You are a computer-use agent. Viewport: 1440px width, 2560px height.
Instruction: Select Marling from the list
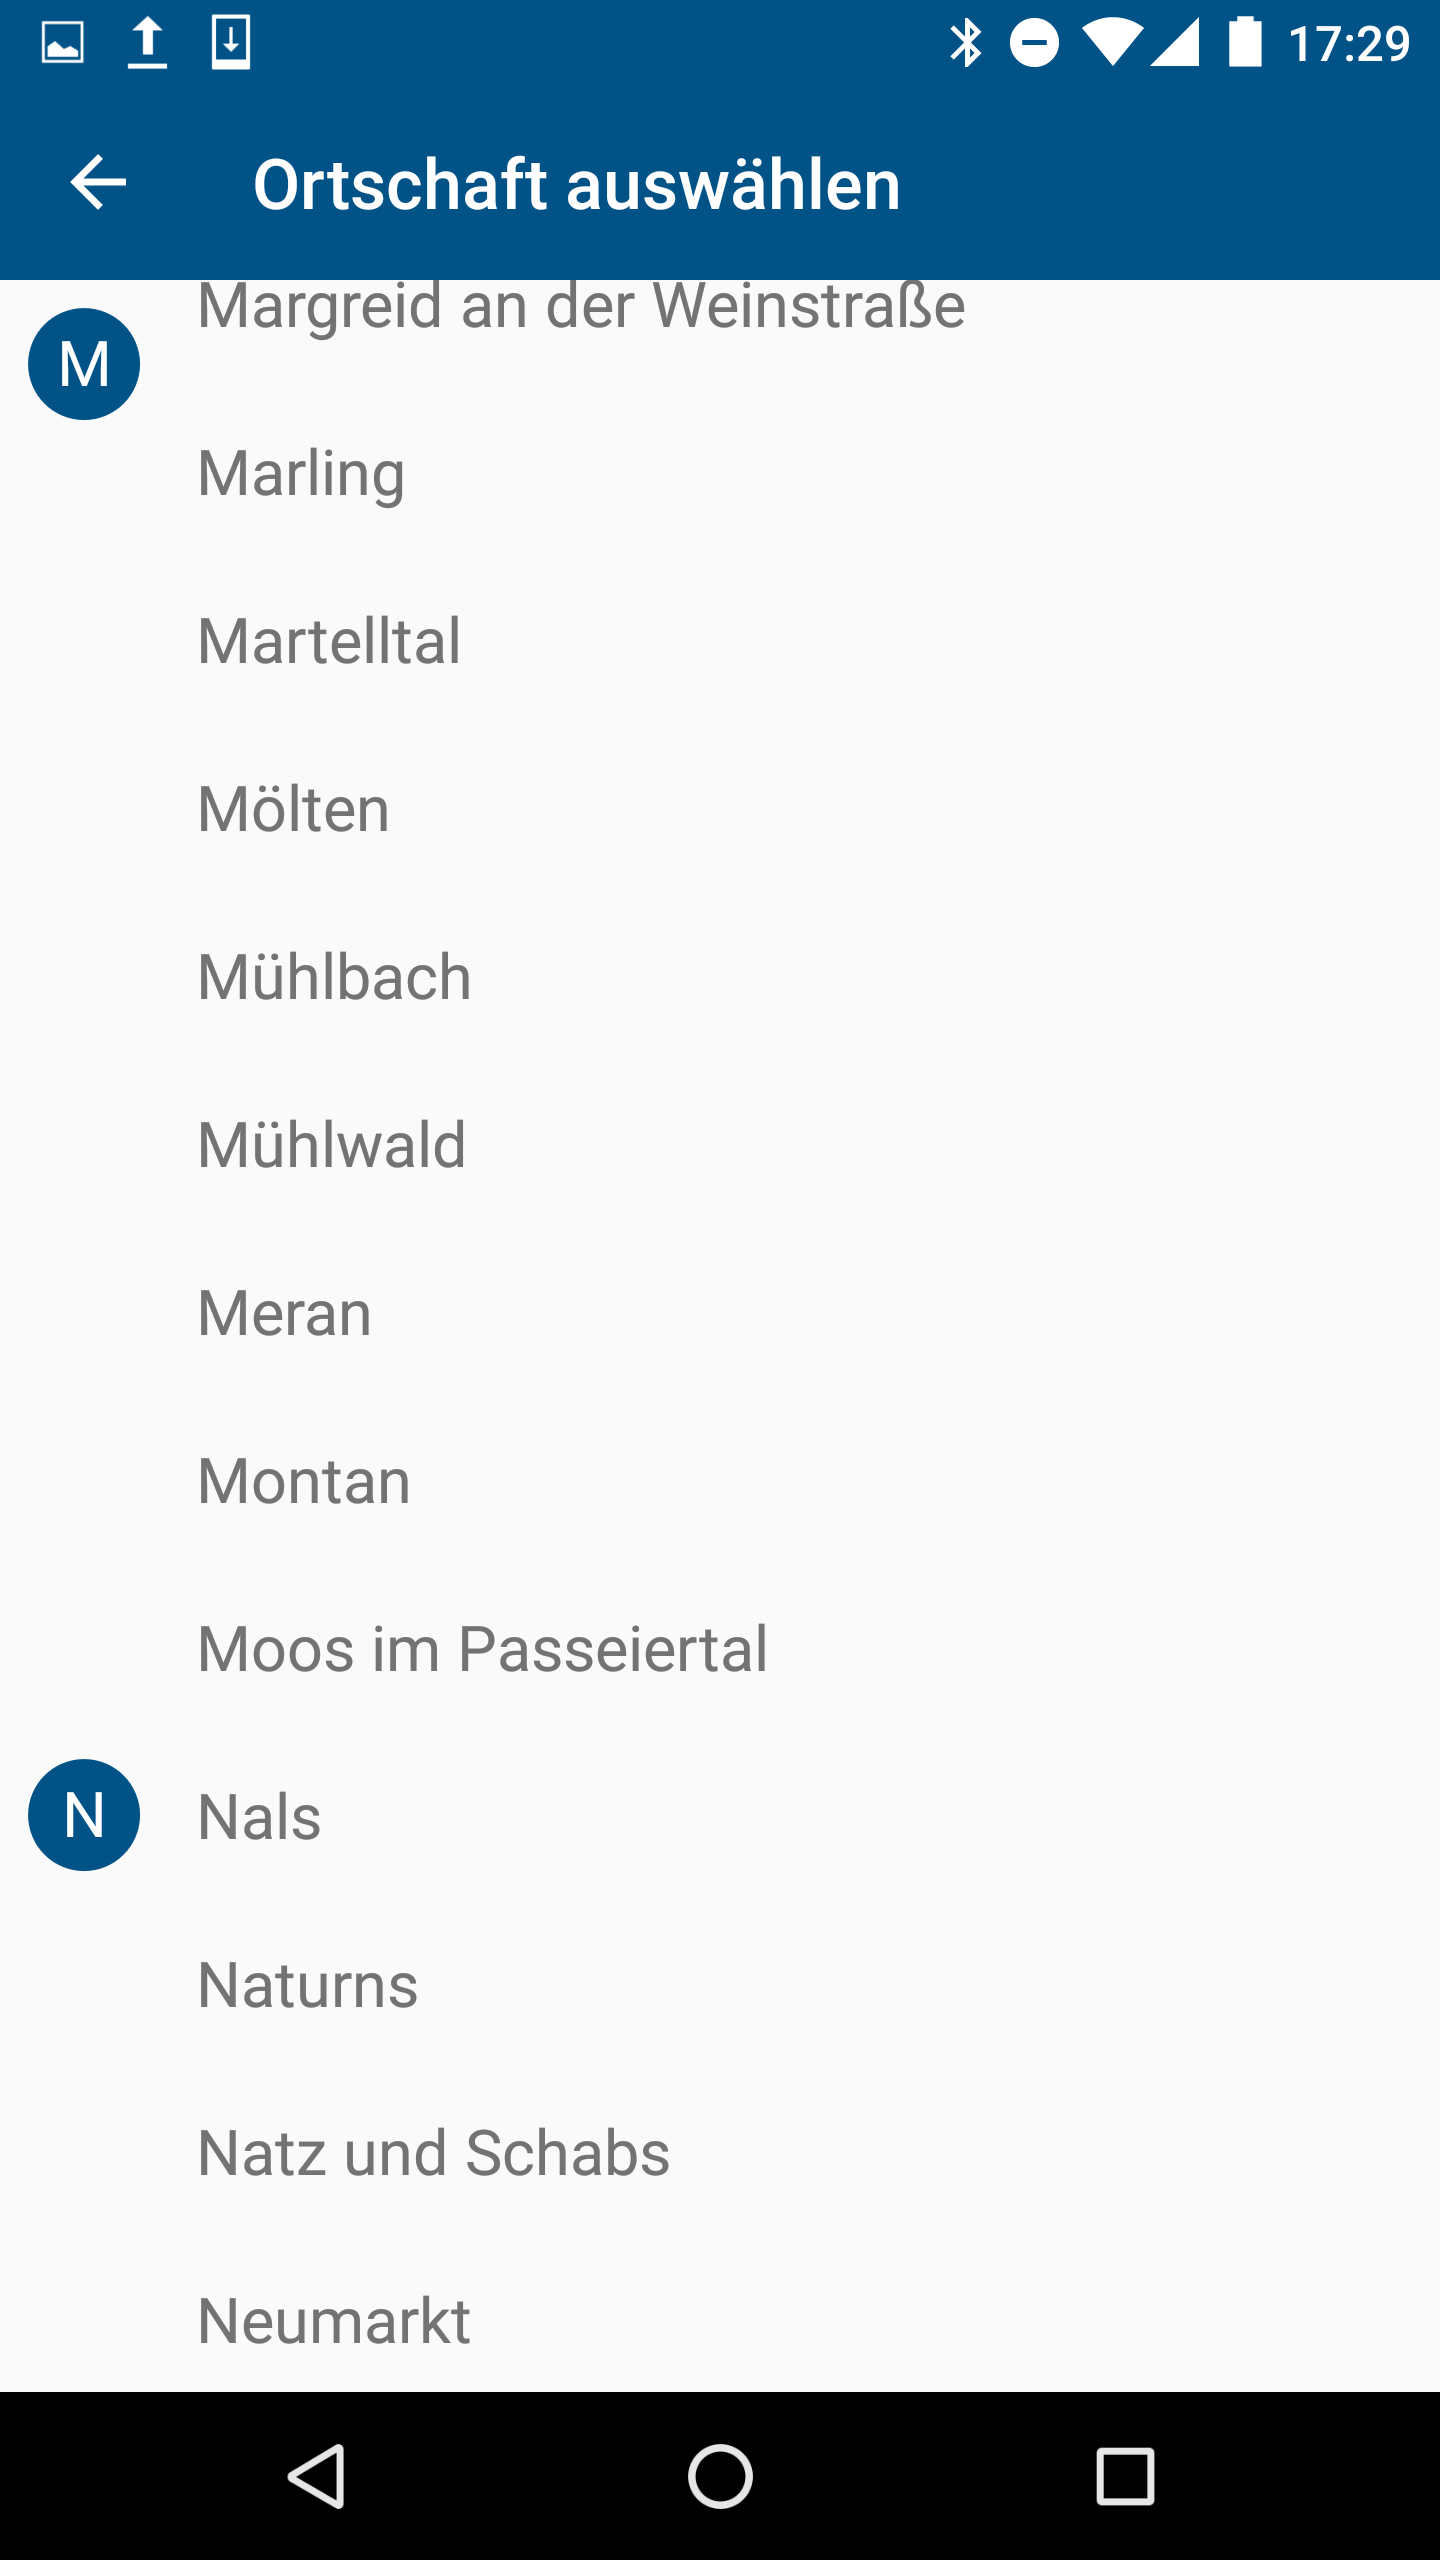point(302,473)
